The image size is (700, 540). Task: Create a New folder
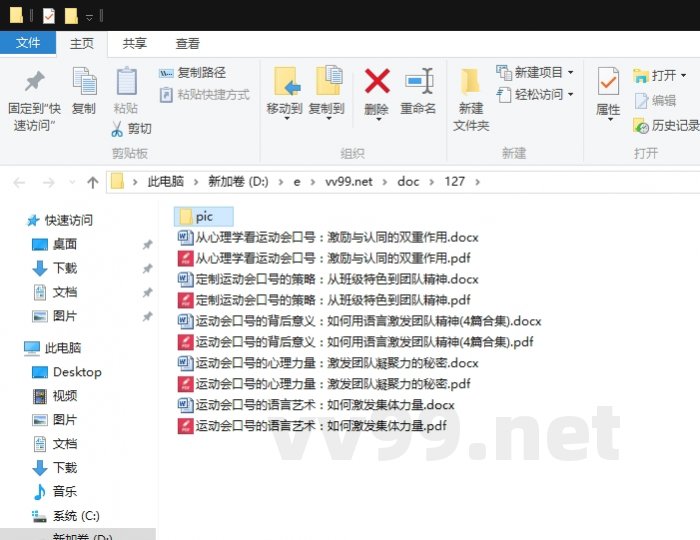pos(471,99)
